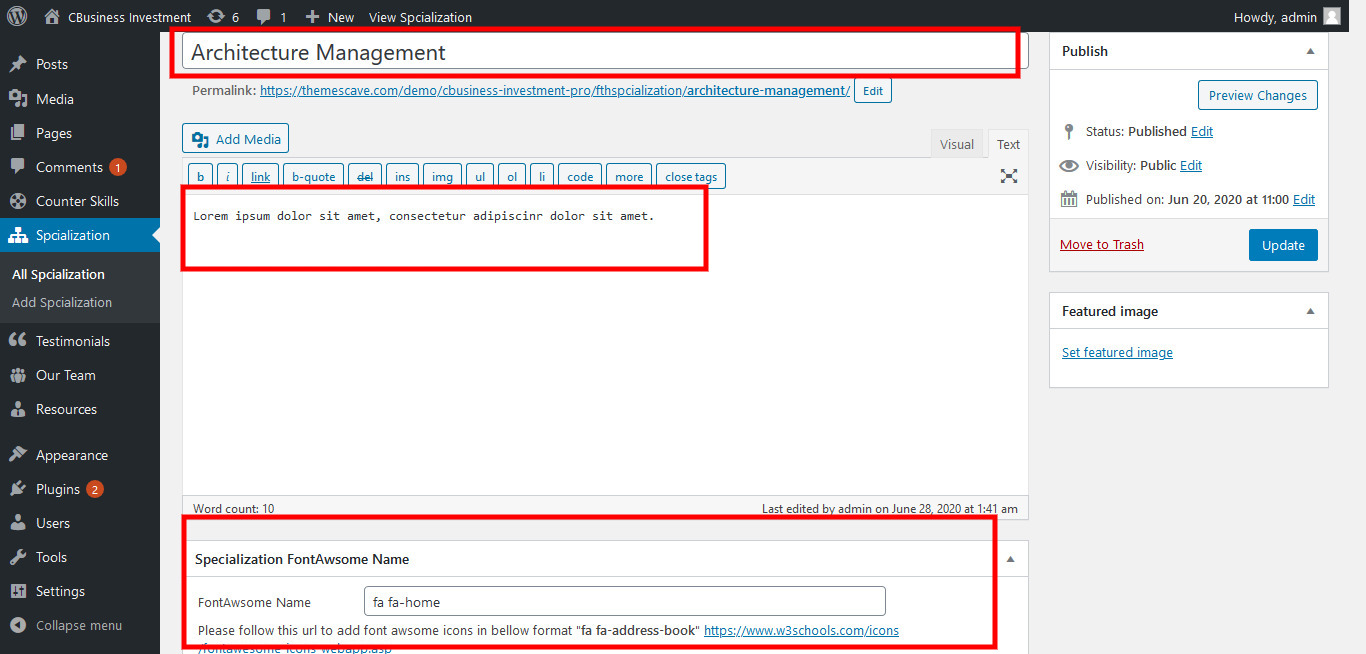Click the Resources person icon
Image resolution: width=1366 pixels, height=654 pixels.
18,409
